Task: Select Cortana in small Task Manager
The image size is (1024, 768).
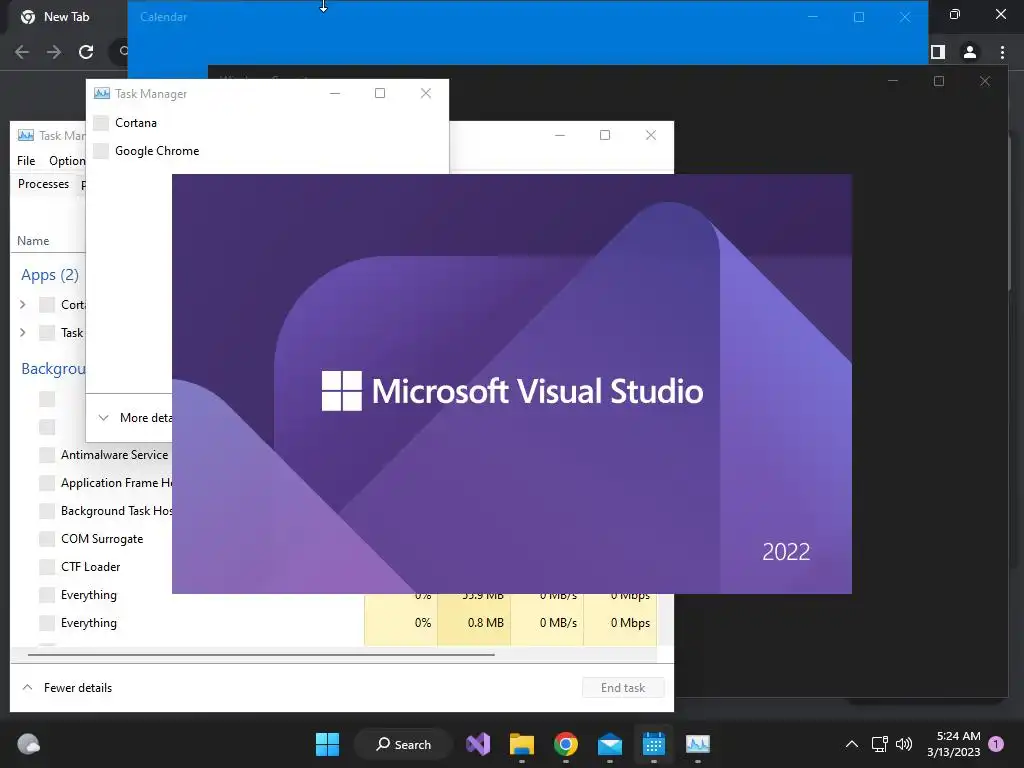Action: 136,123
